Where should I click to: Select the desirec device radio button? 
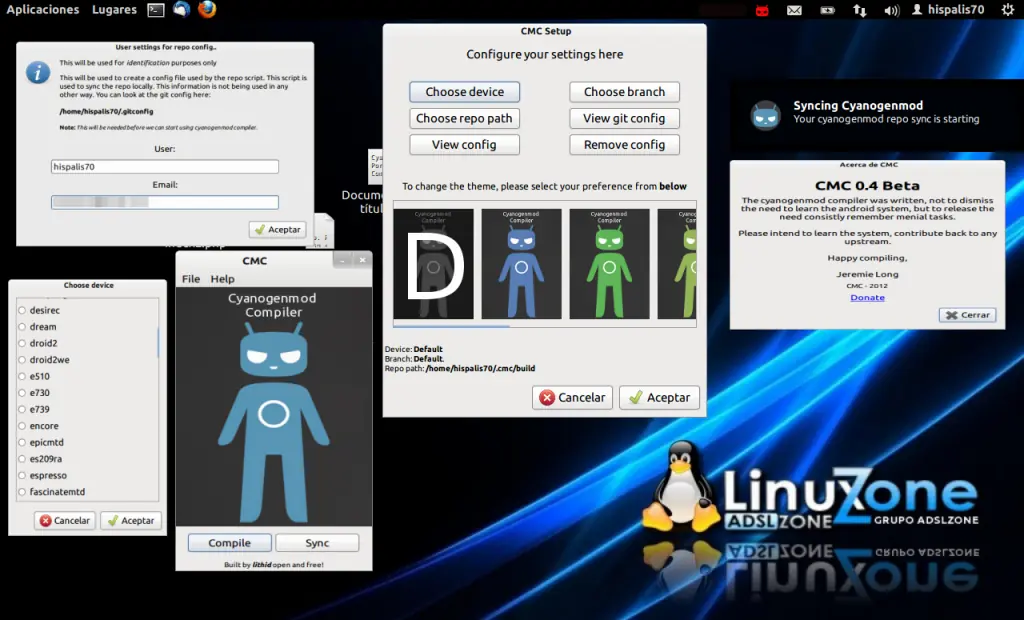[x=22, y=310]
